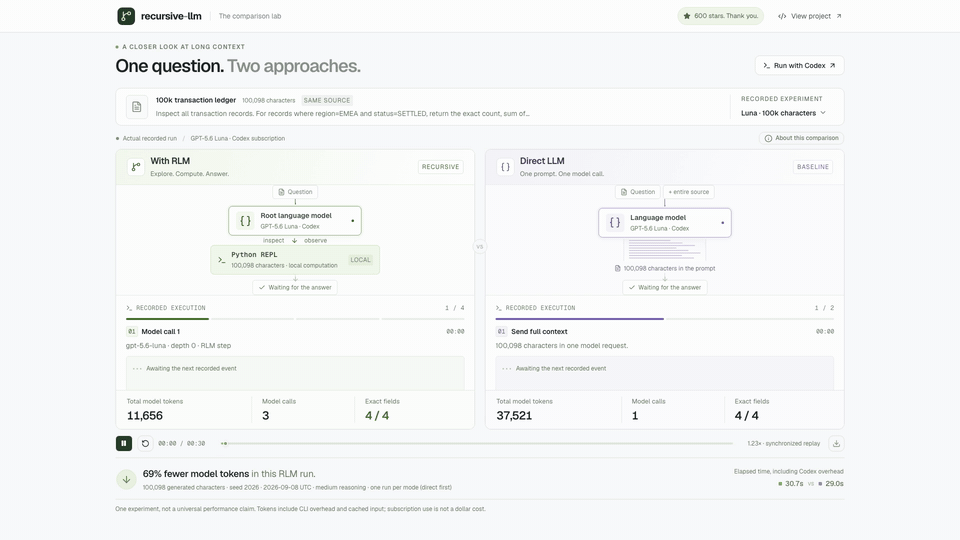Click the document icon beside transaction ledger
The height and width of the screenshot is (540, 960).
point(137,107)
